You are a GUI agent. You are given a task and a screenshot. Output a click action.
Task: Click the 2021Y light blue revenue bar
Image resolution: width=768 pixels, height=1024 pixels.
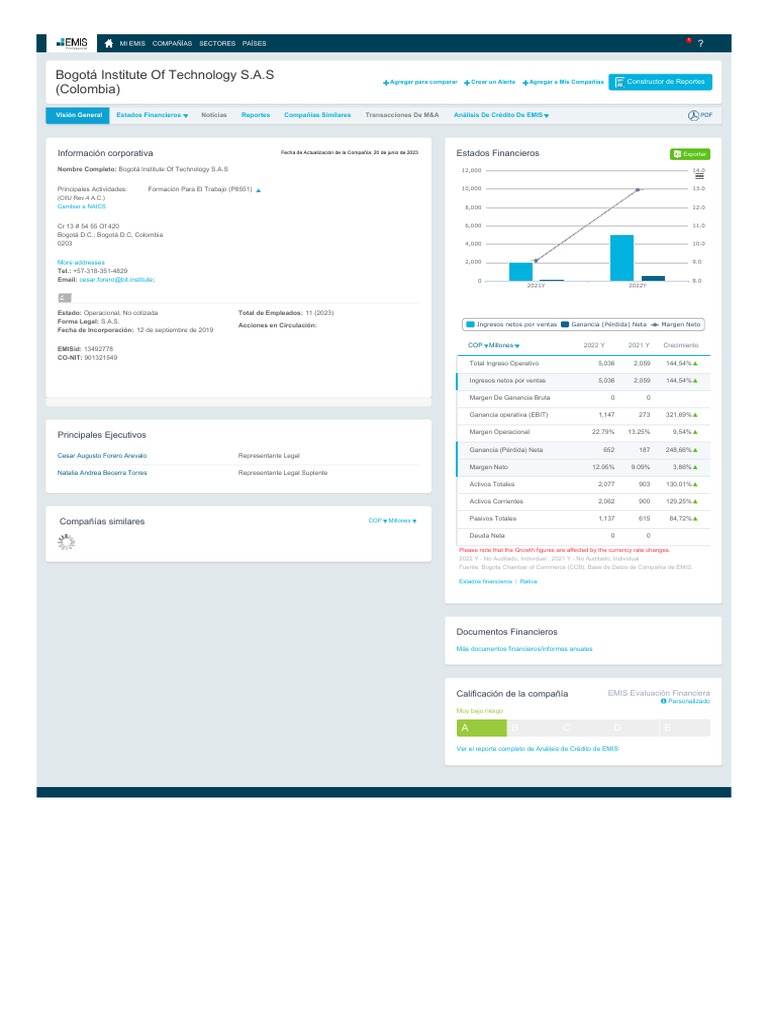[520, 272]
